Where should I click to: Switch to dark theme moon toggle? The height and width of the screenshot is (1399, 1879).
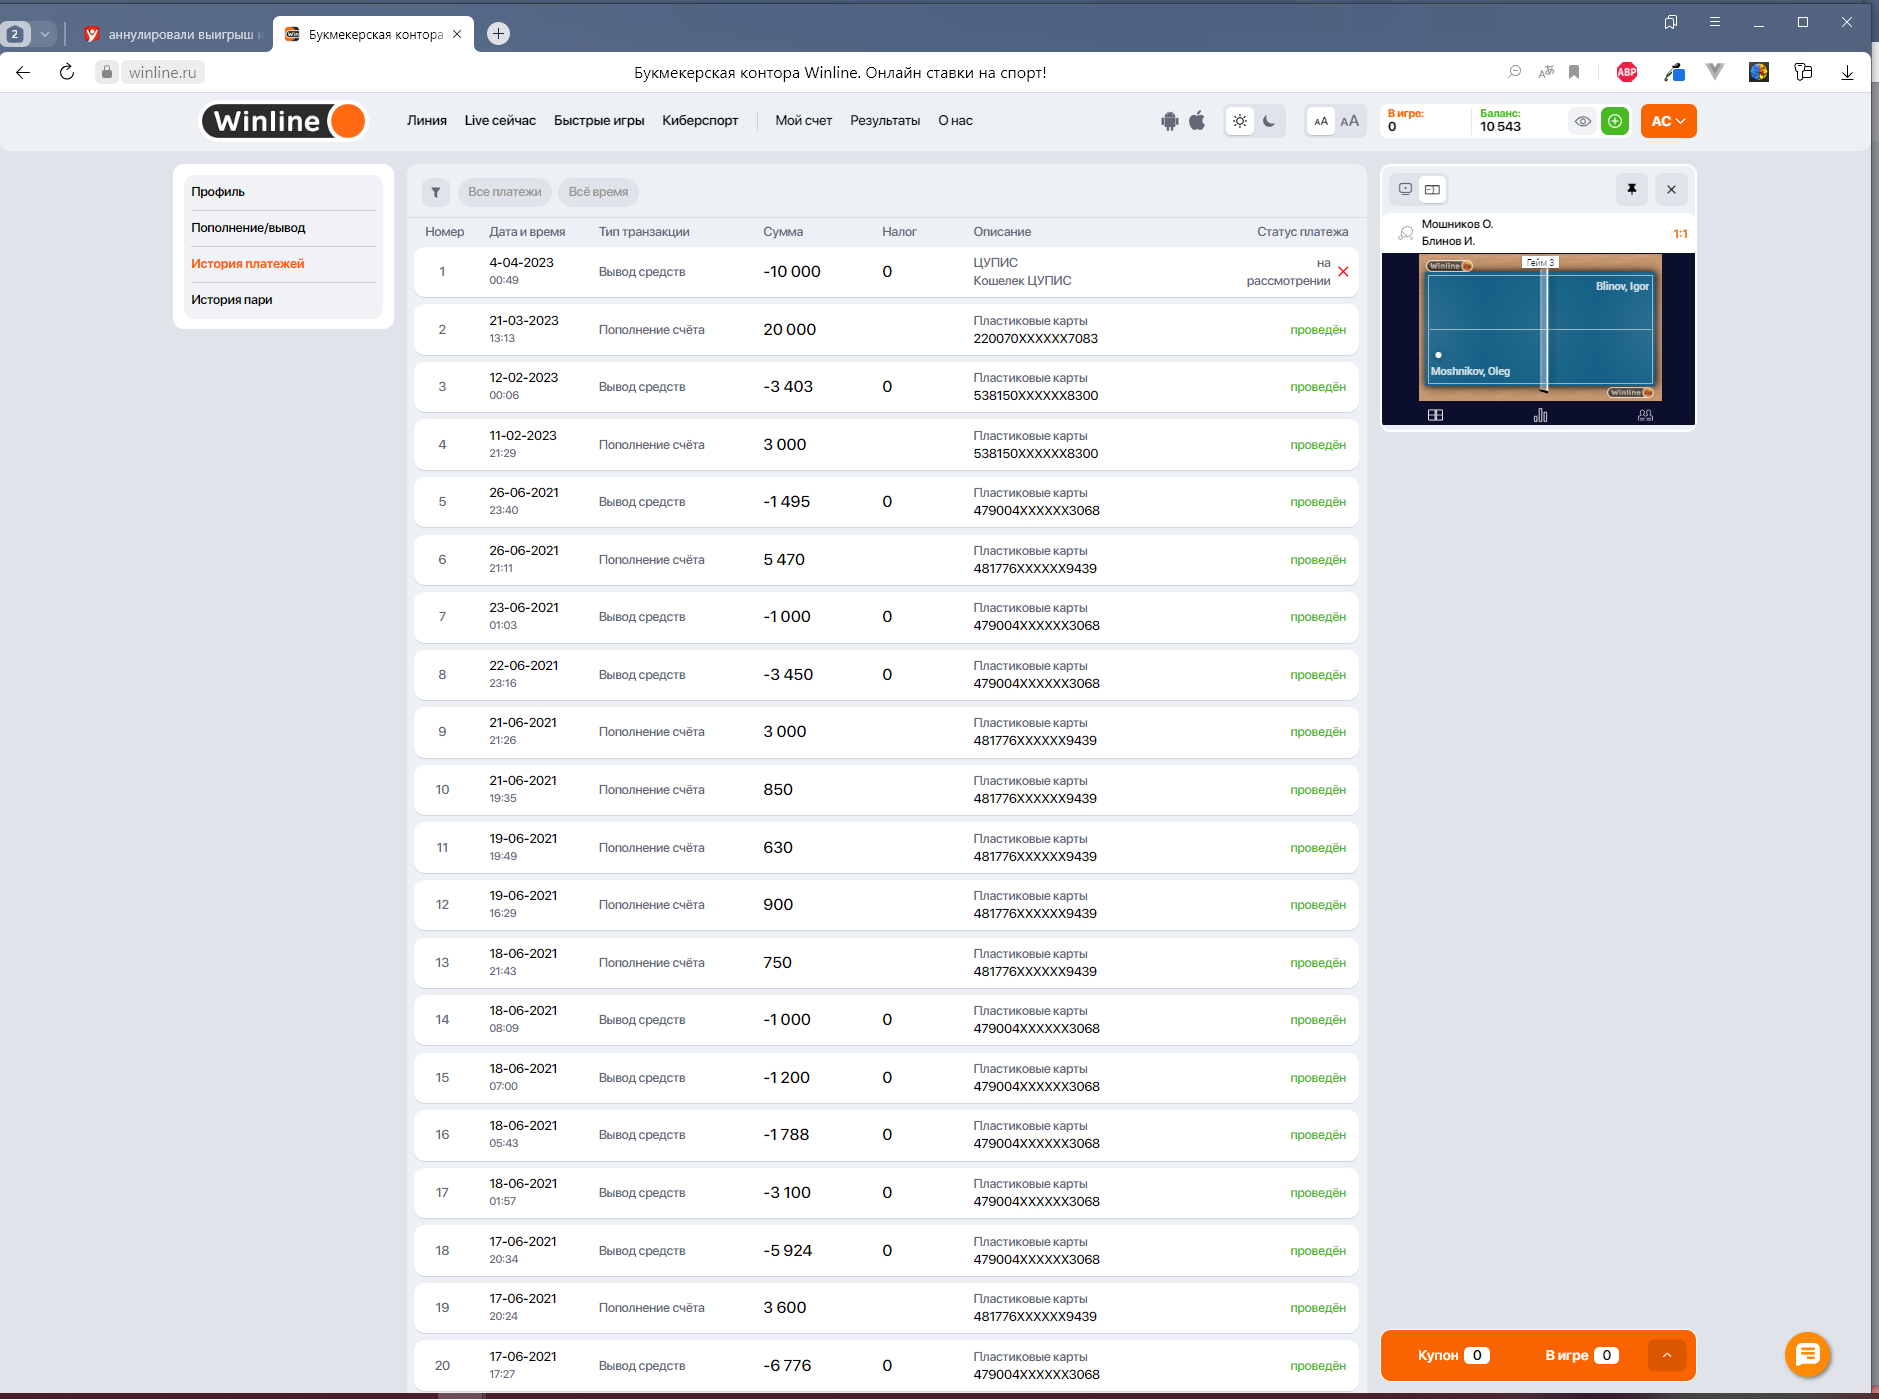click(1269, 121)
